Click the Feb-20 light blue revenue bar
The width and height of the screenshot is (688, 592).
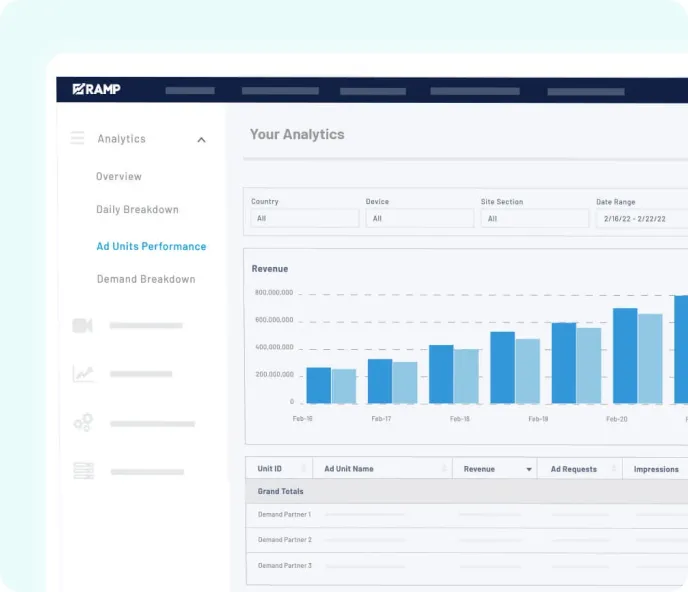[x=650, y=359]
